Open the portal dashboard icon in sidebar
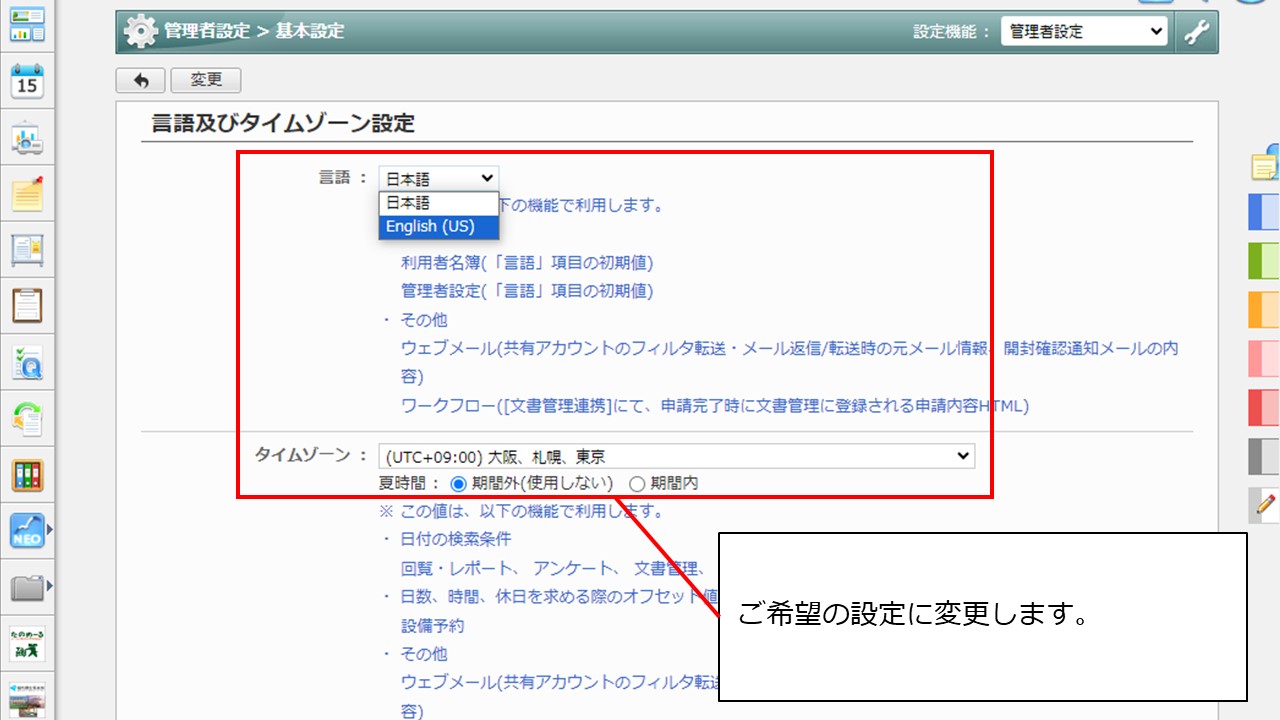The width and height of the screenshot is (1280, 720). click(x=28, y=25)
